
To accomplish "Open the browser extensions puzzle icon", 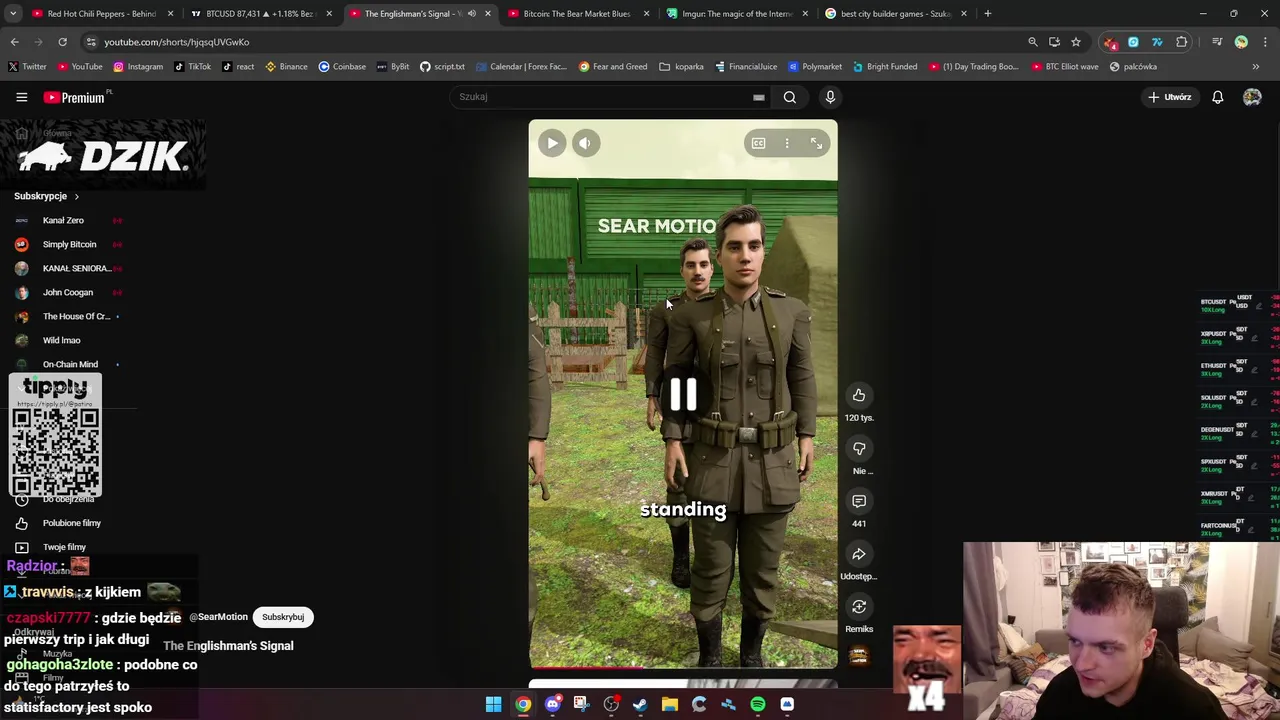I will 1182,42.
